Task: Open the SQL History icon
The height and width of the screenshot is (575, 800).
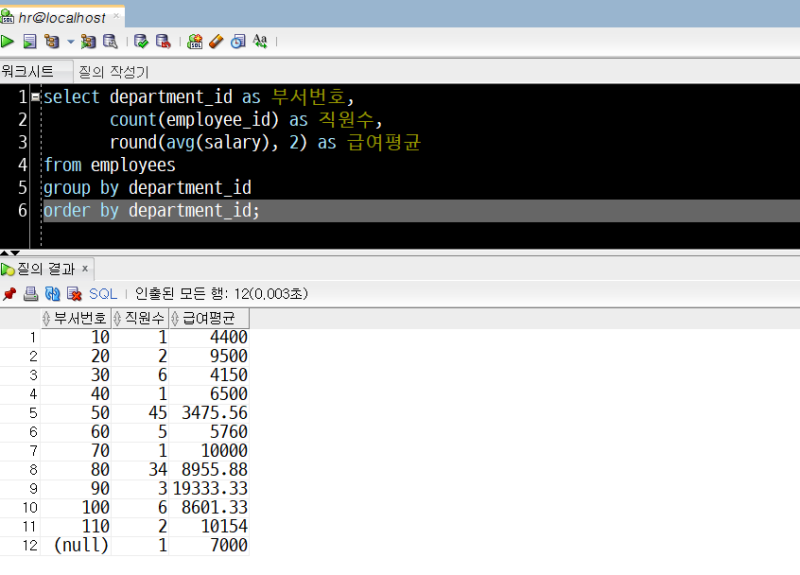Action: pyautogui.click(x=238, y=41)
